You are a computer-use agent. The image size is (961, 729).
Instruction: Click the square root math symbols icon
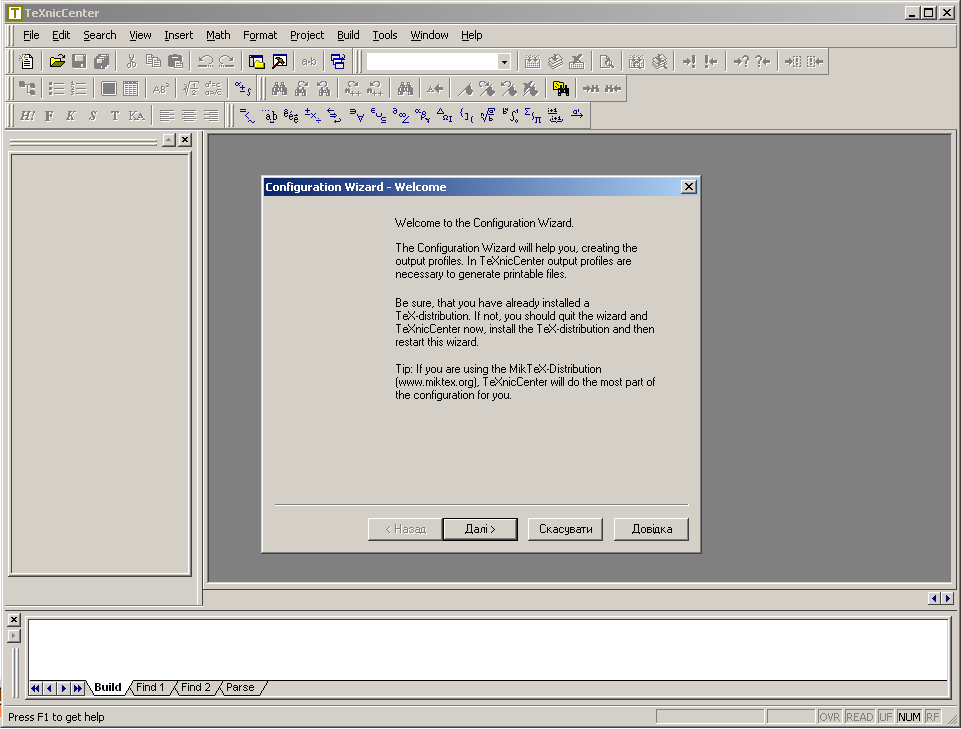click(x=488, y=116)
